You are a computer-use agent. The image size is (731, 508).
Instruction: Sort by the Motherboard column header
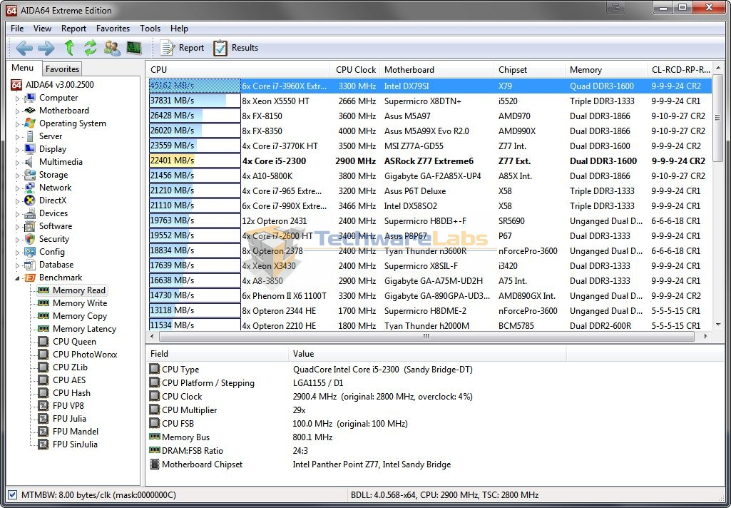(x=437, y=69)
